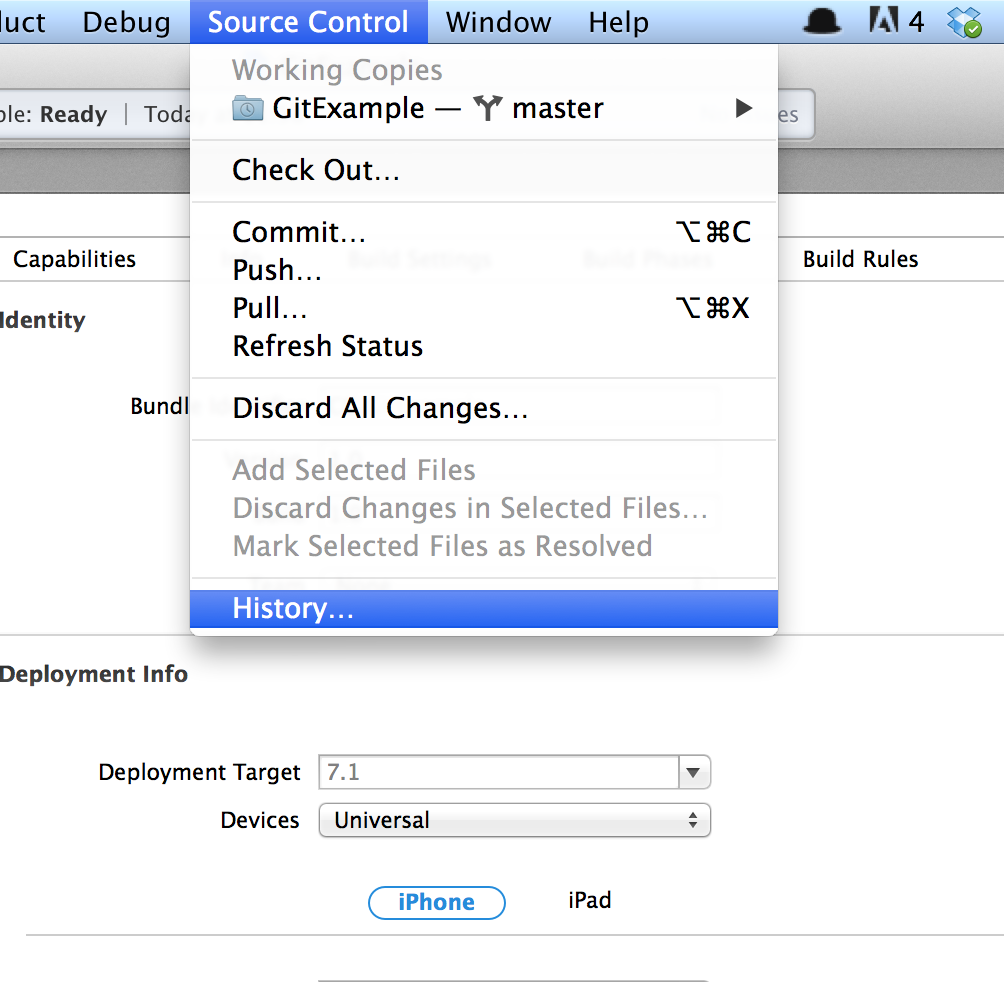Open the Build Rules tab

point(861,259)
